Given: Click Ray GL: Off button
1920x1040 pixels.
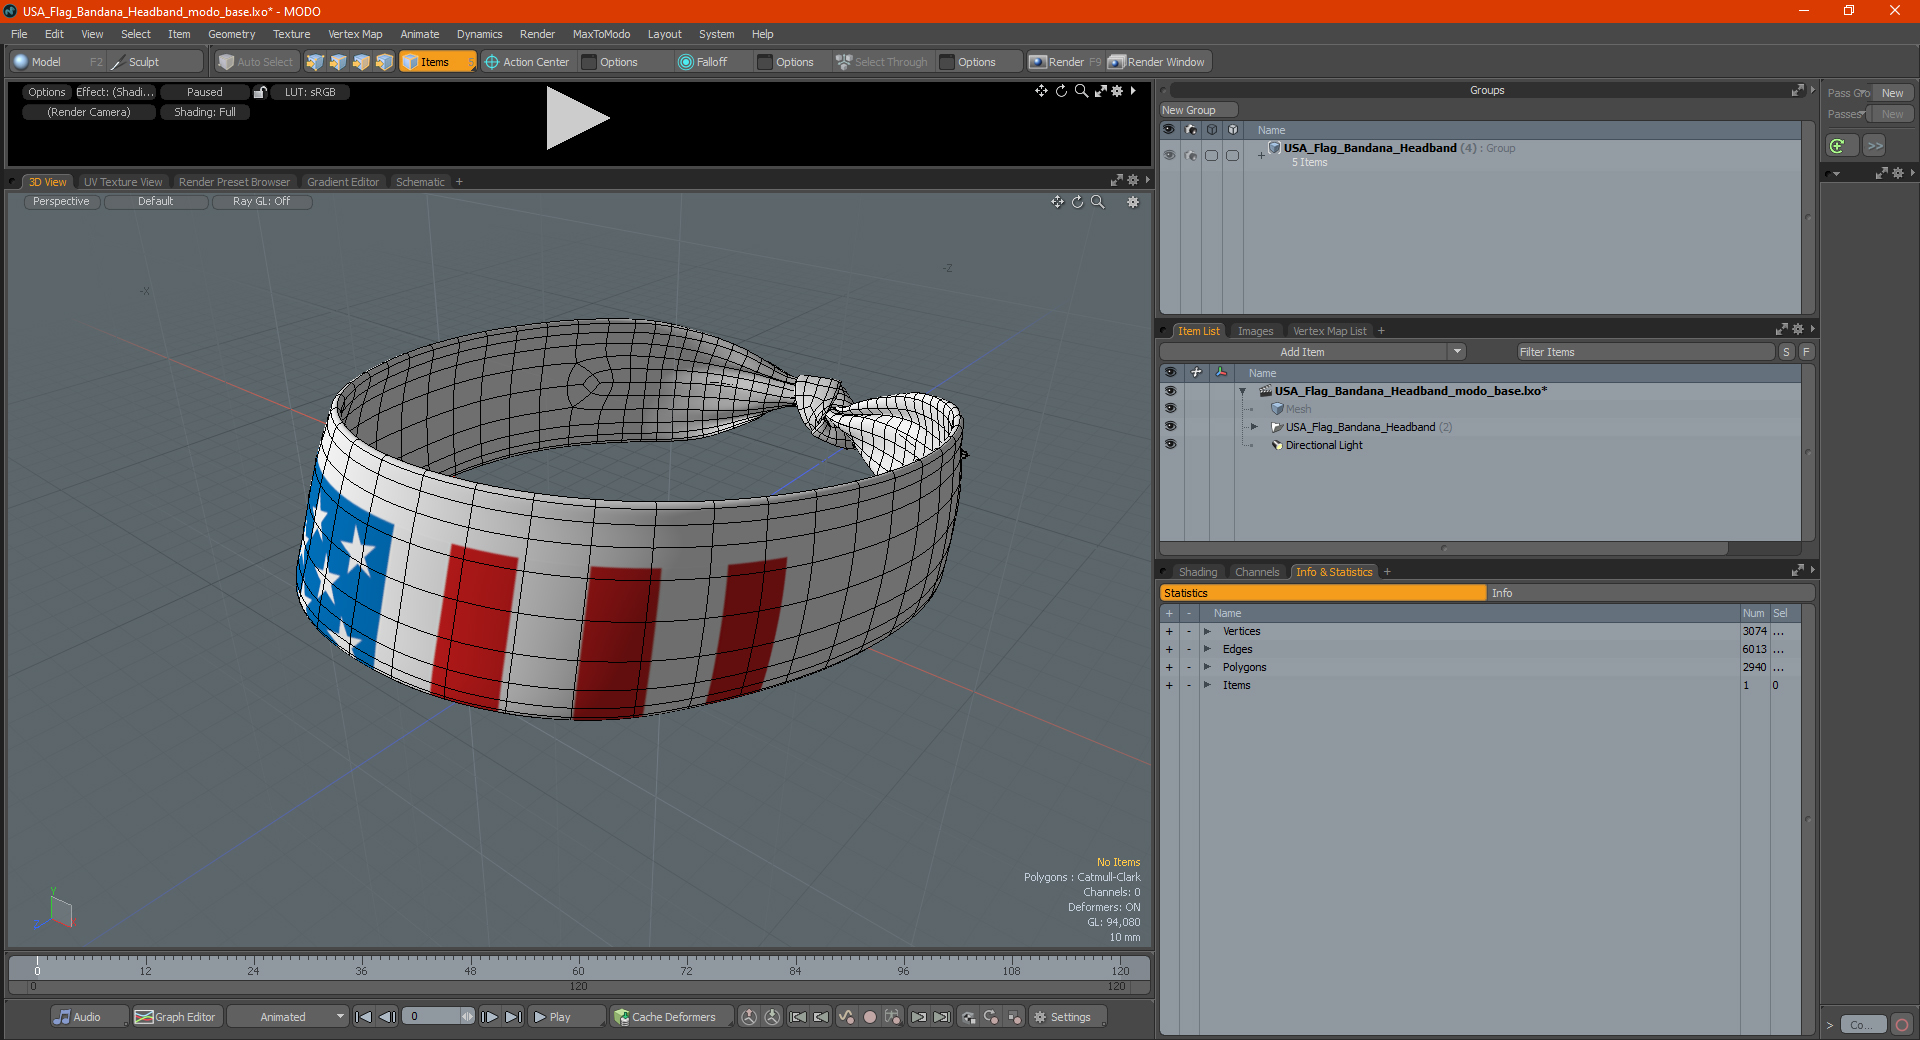Looking at the screenshot, I should 261,202.
